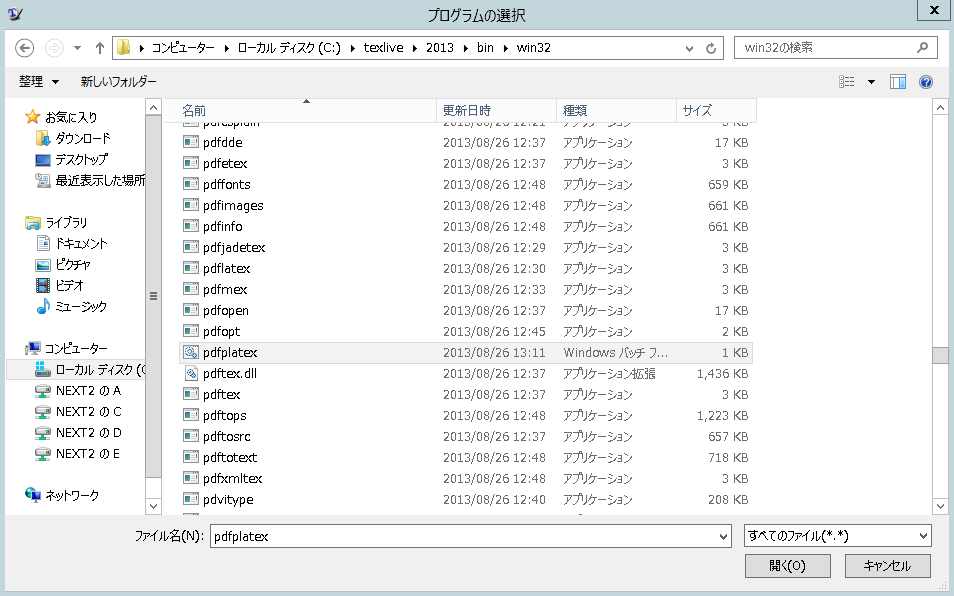This screenshot has width=954, height=596.
Task: Click the refresh icon in address bar
Action: pyautogui.click(x=711, y=48)
